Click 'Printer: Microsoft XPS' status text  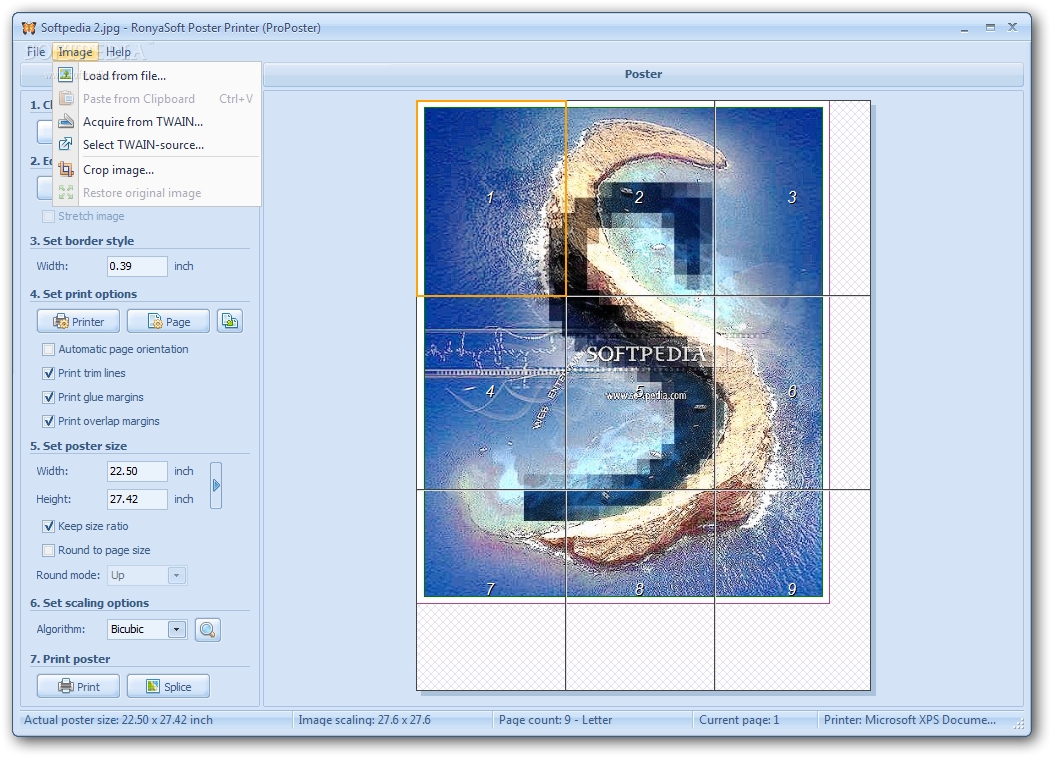[910, 720]
